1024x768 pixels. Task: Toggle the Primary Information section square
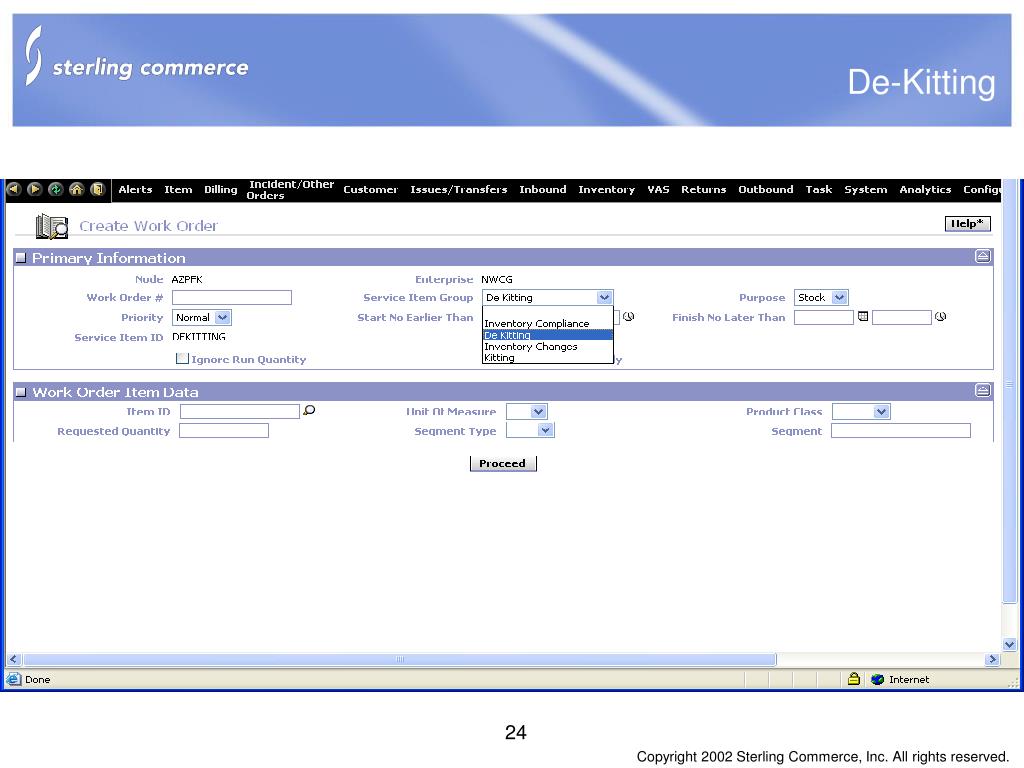21,258
